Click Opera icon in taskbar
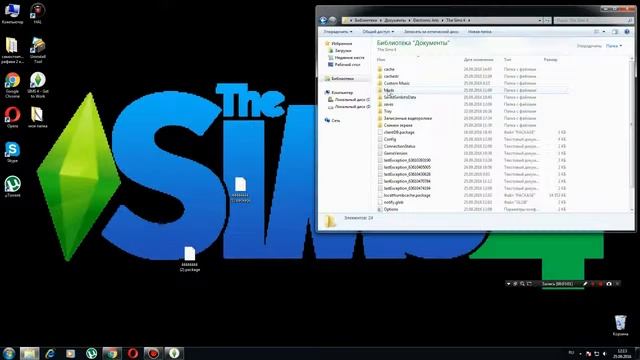640x360 pixels. [133, 353]
